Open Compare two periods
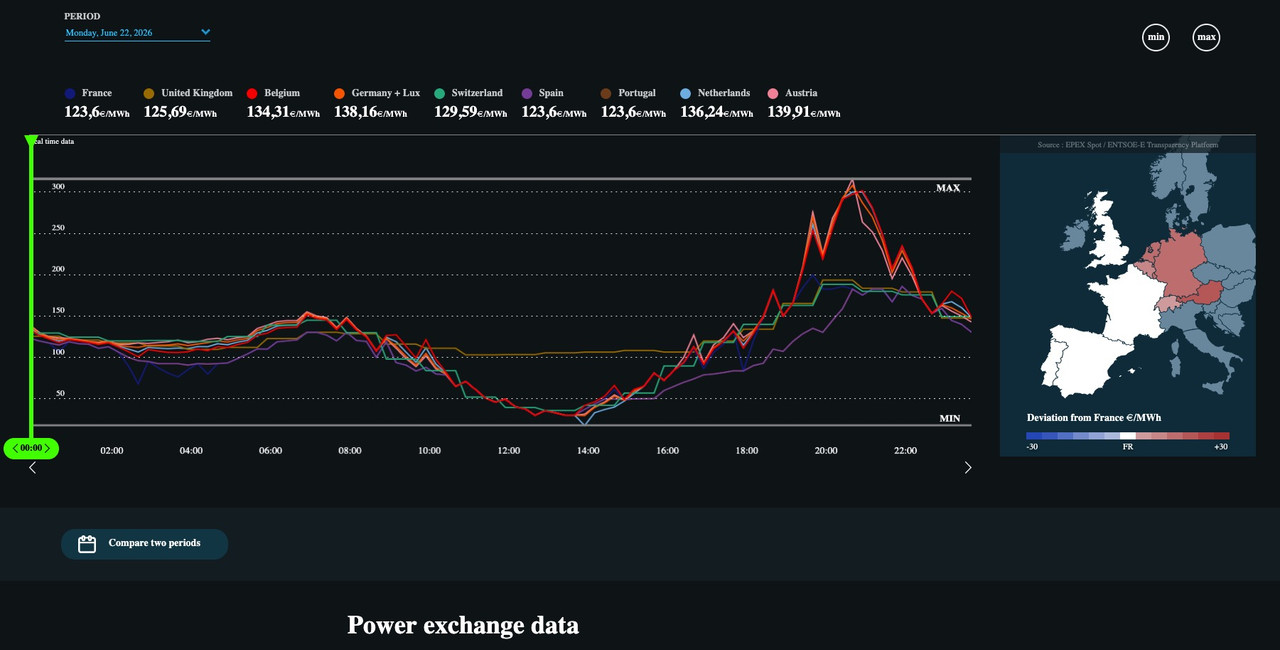 point(144,544)
